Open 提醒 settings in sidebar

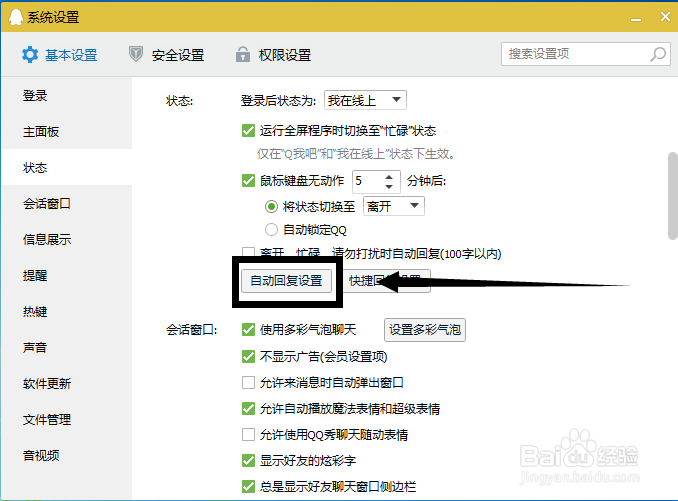(67, 275)
